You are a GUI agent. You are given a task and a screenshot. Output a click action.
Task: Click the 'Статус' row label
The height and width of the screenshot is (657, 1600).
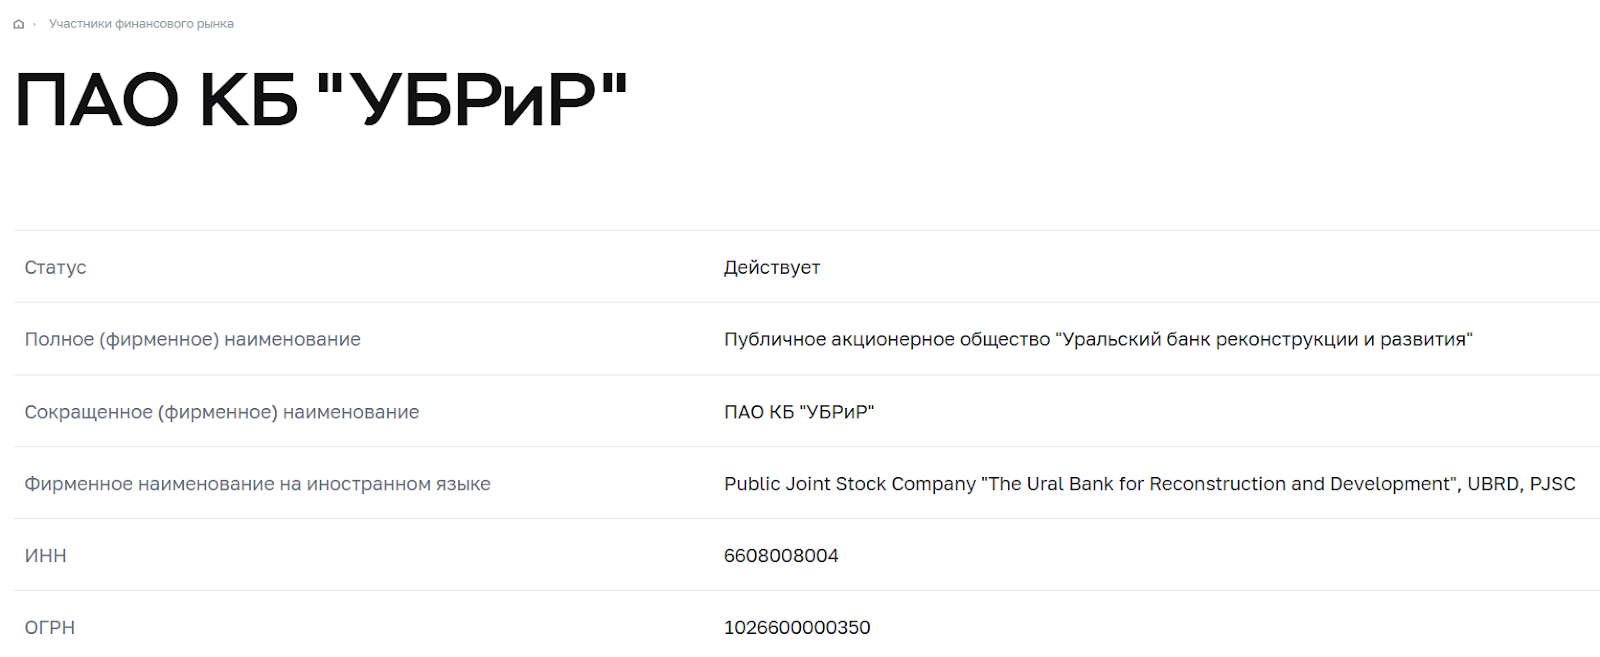tap(55, 267)
